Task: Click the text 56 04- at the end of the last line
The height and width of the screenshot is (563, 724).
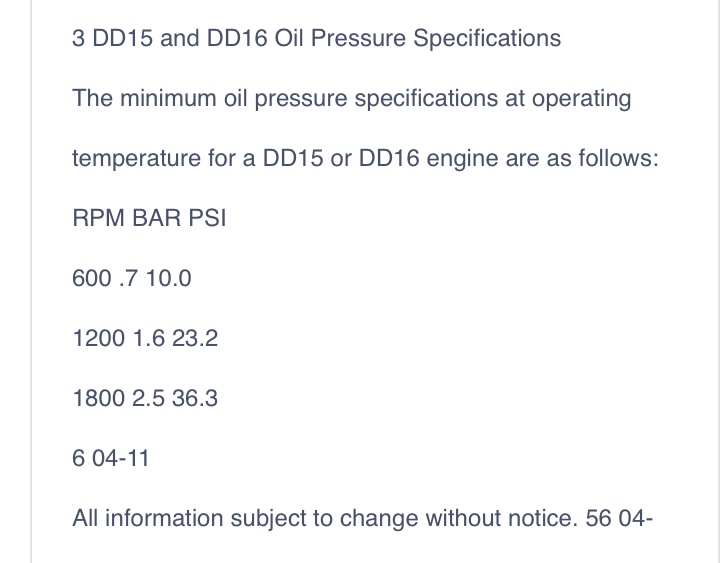Action: coord(619,519)
